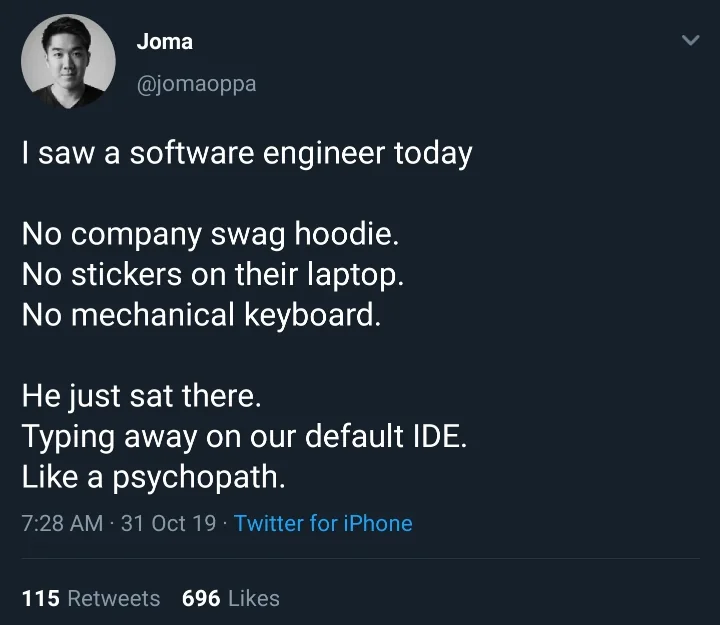
Task: Click the 'He just sat there.' line
Action: pyautogui.click(x=141, y=396)
